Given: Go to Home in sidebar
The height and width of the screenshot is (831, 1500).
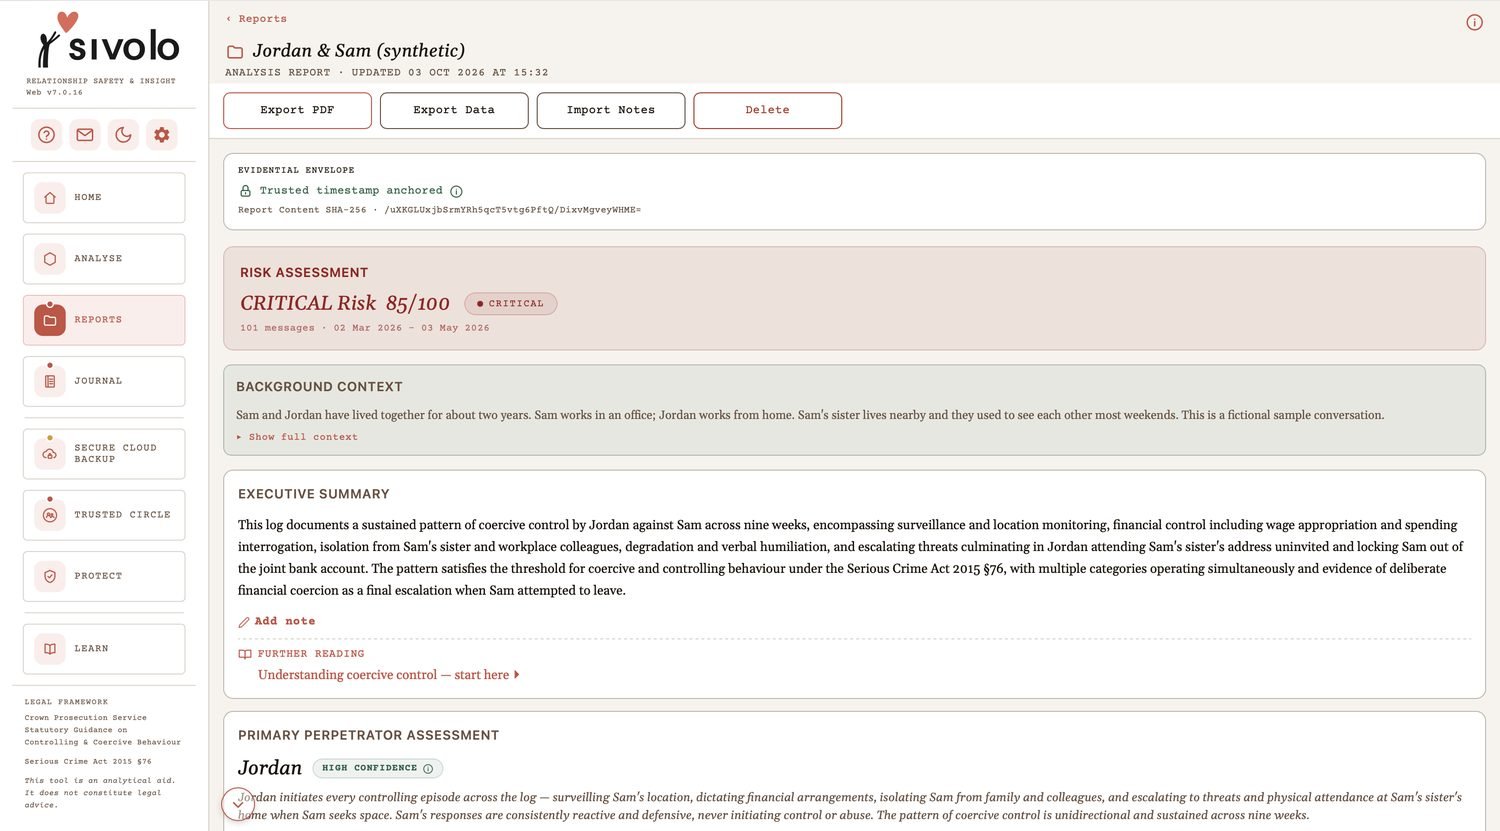Looking at the screenshot, I should (104, 198).
